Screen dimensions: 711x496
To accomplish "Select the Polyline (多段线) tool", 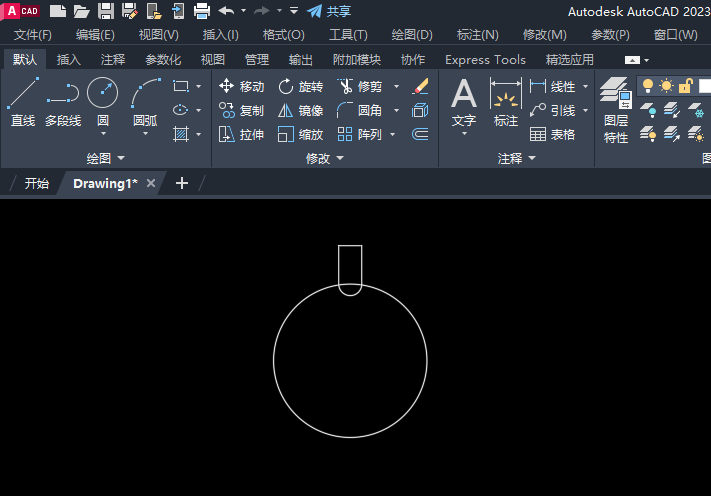I will (63, 102).
